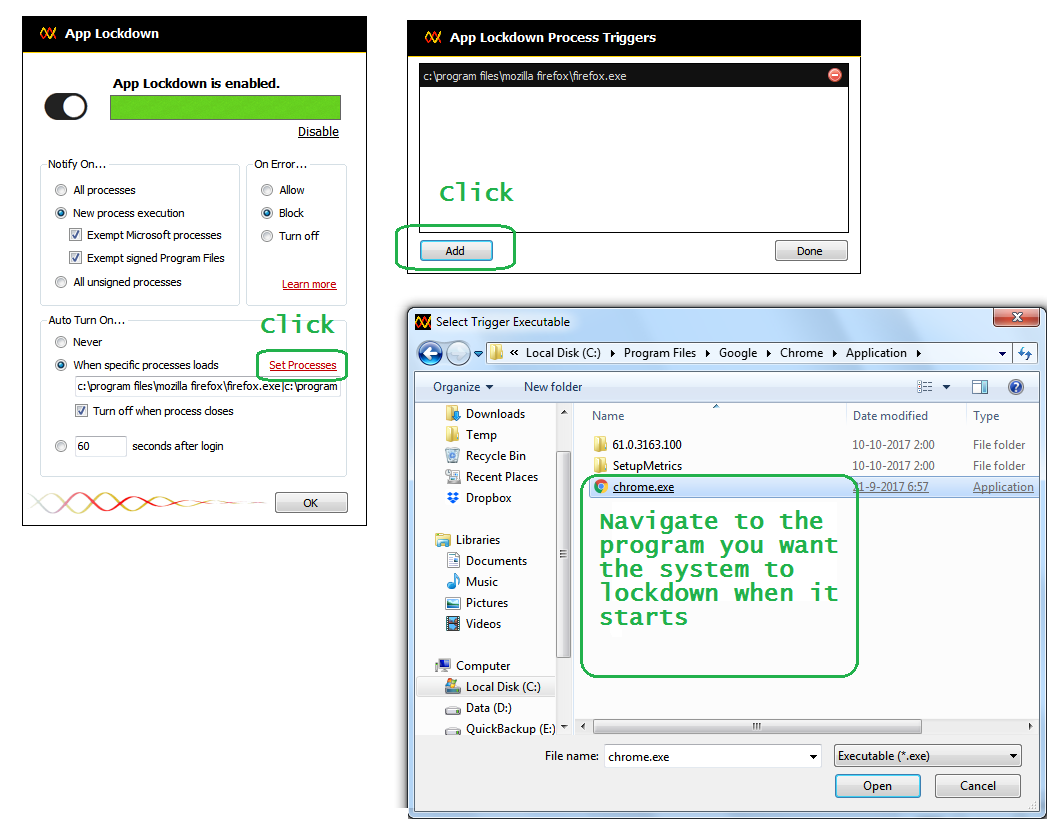This screenshot has height=837, width=1053.
Task: Click the 60 seconds input field
Action: point(100,446)
